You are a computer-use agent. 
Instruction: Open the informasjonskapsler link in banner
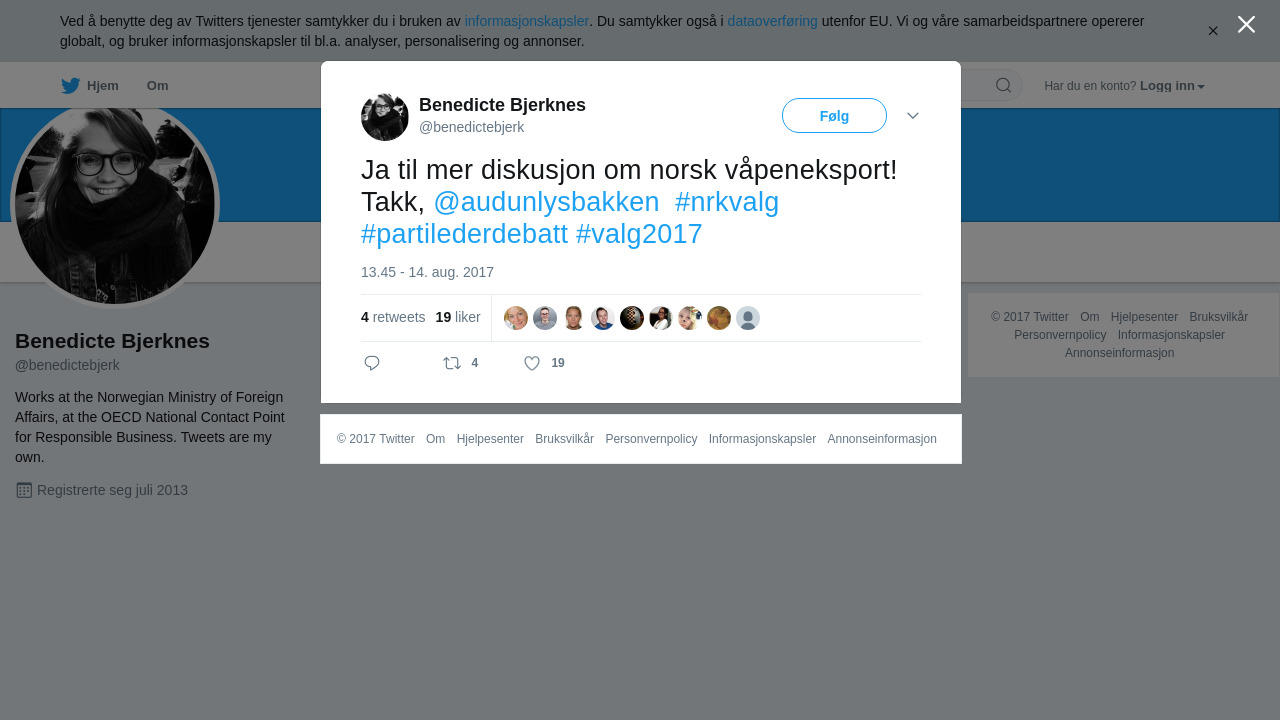pyautogui.click(x=526, y=21)
